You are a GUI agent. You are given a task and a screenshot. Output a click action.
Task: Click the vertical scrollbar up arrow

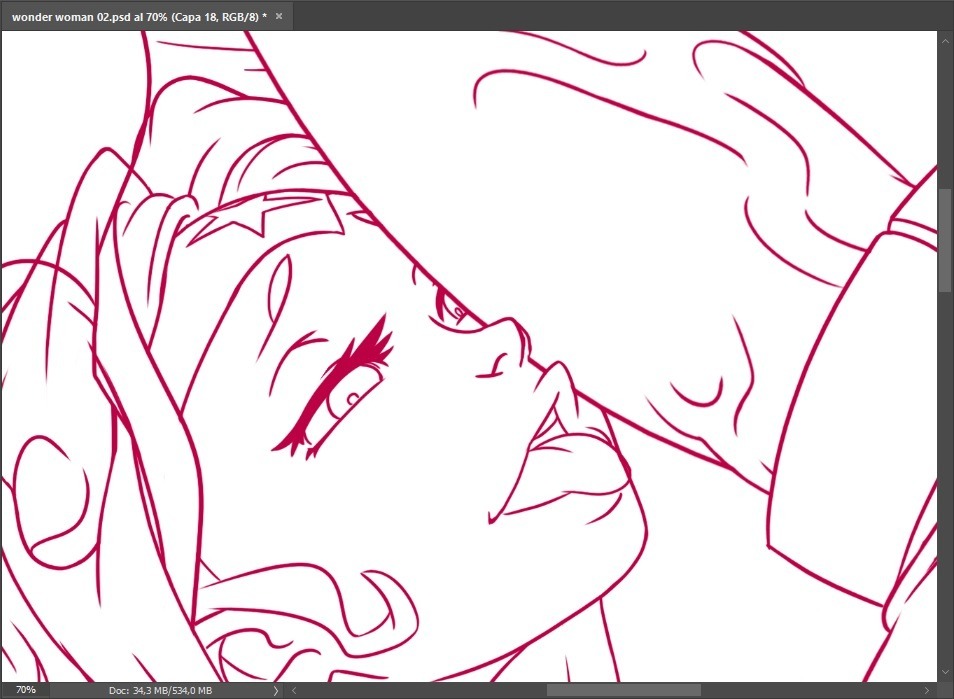(945, 41)
